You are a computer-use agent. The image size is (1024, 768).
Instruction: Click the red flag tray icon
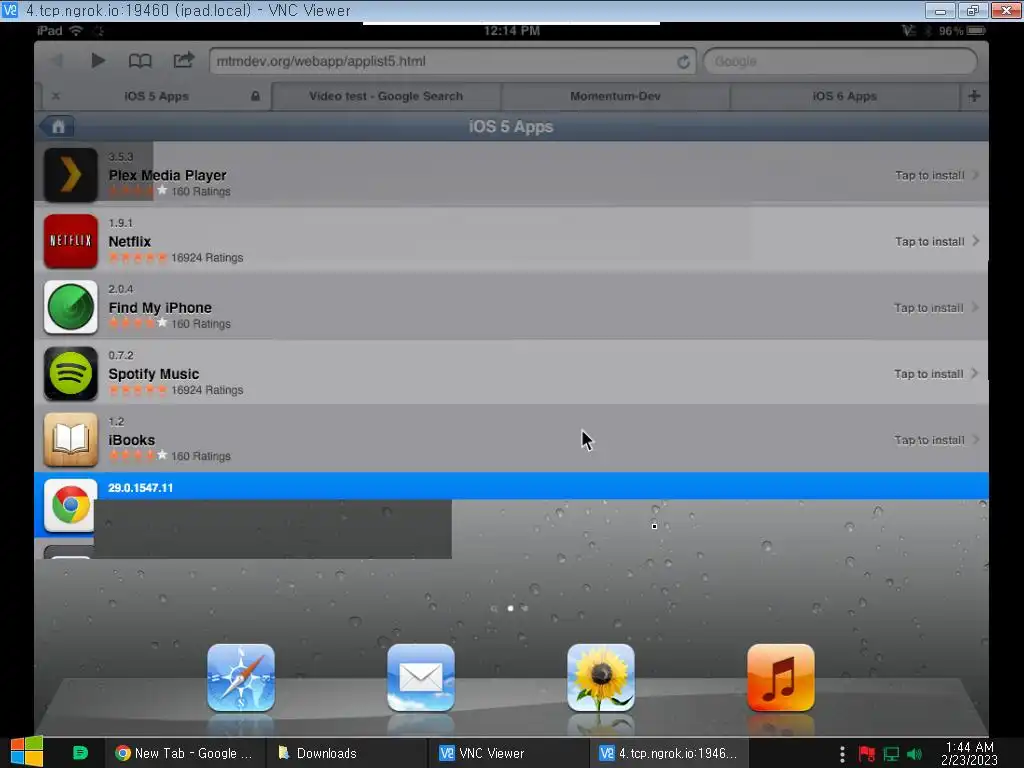[x=867, y=754]
